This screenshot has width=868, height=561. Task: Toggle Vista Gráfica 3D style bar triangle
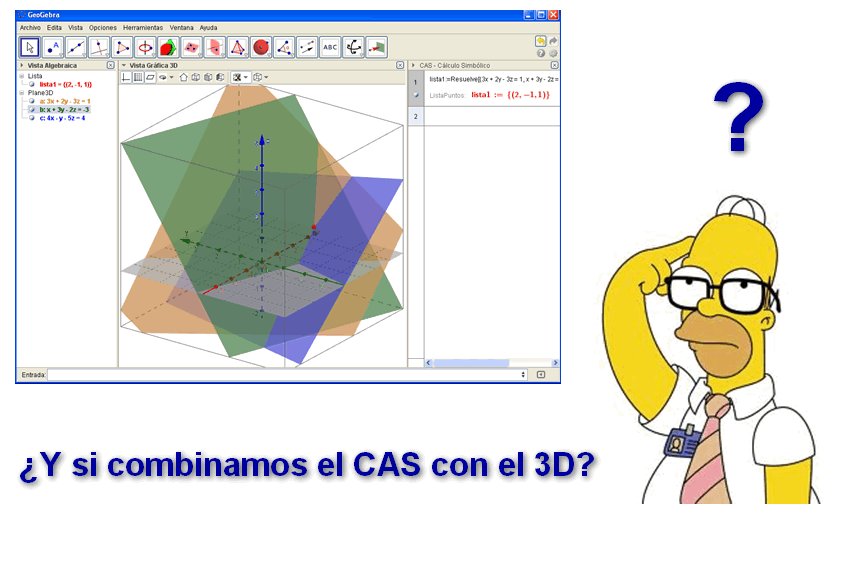124,65
